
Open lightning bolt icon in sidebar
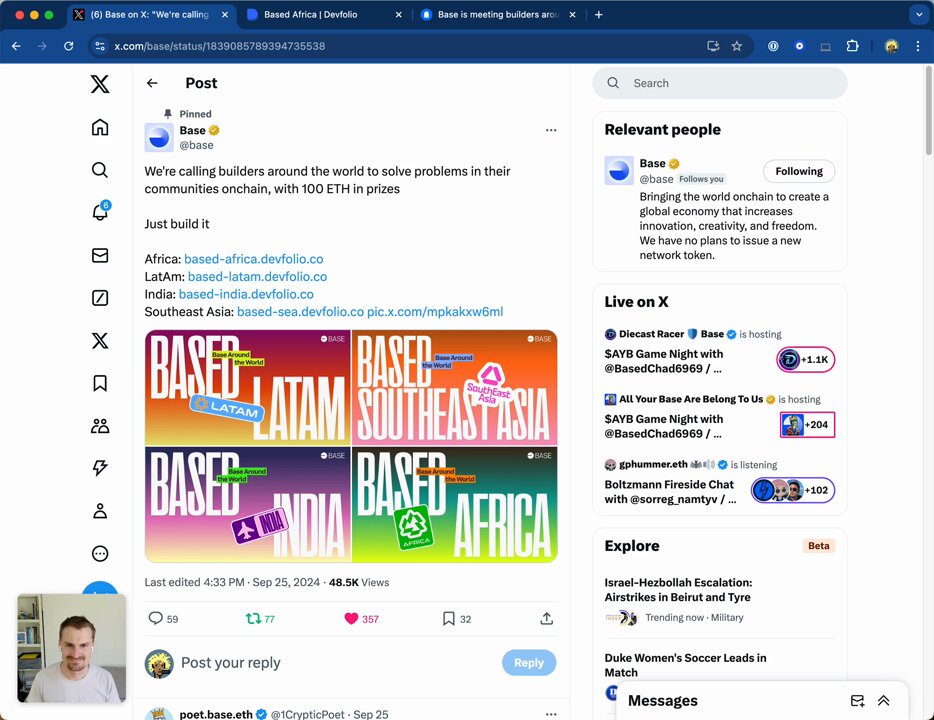click(x=100, y=468)
